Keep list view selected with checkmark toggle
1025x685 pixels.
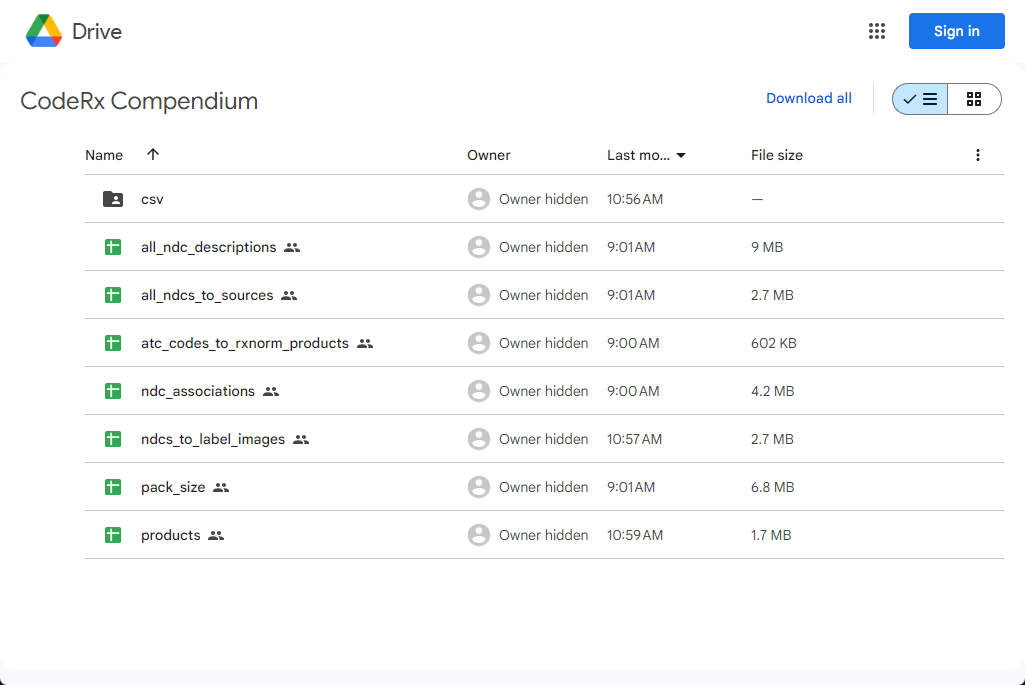click(920, 98)
